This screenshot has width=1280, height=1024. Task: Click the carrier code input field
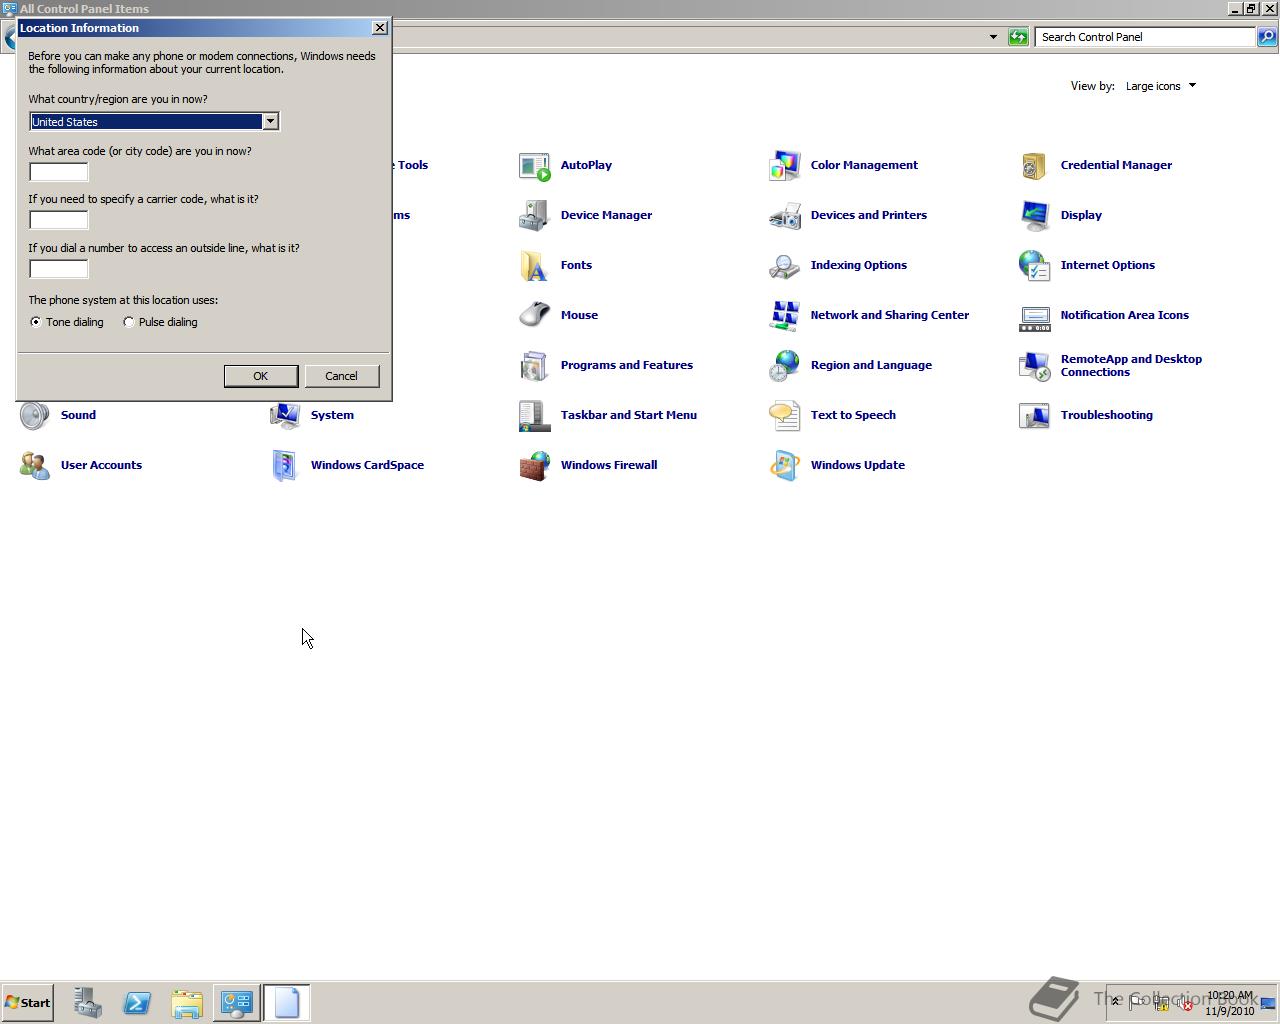tap(59, 220)
